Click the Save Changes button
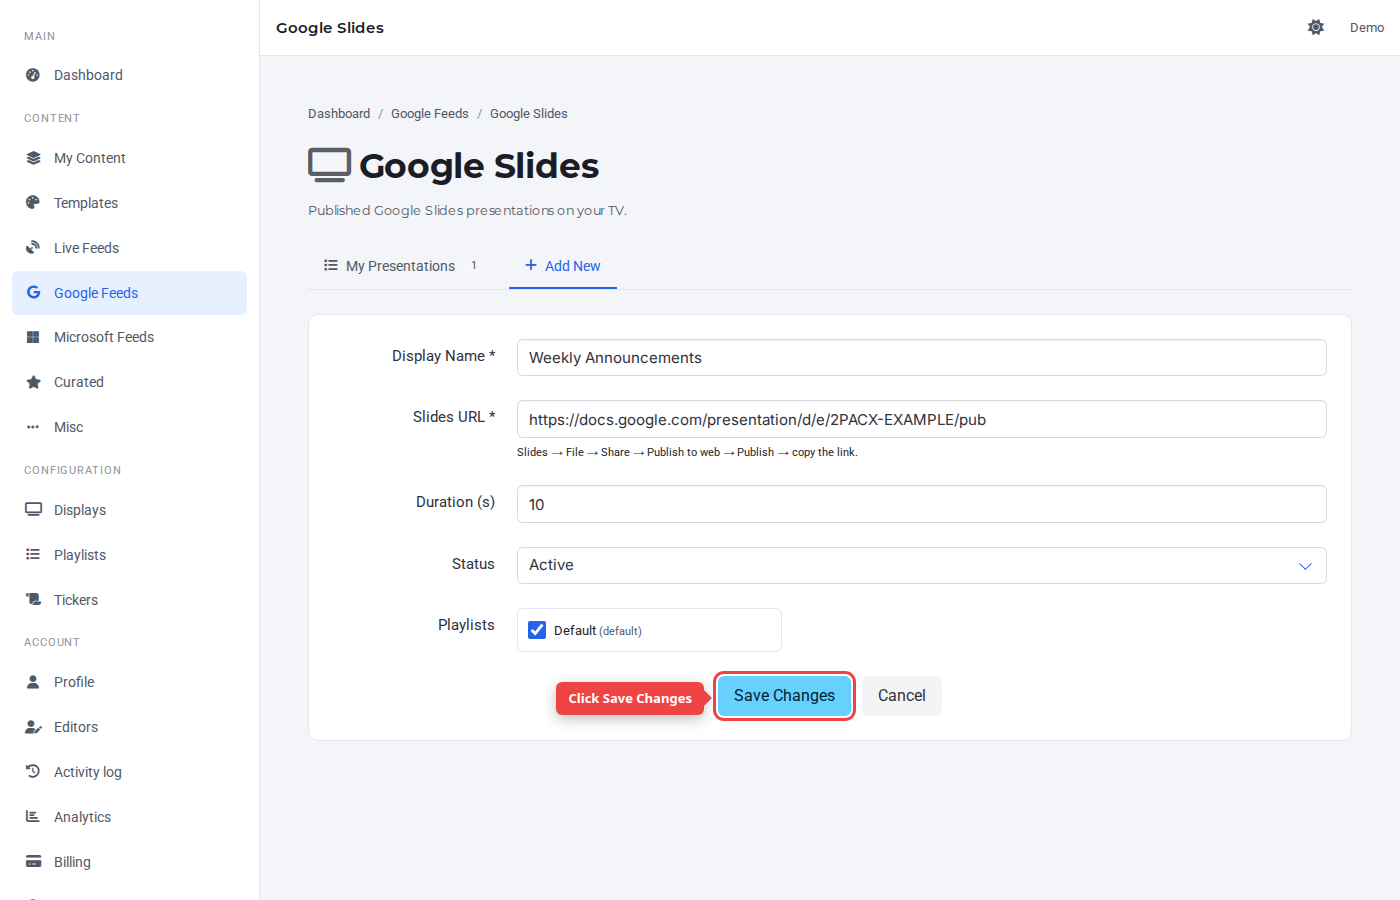 click(x=784, y=696)
